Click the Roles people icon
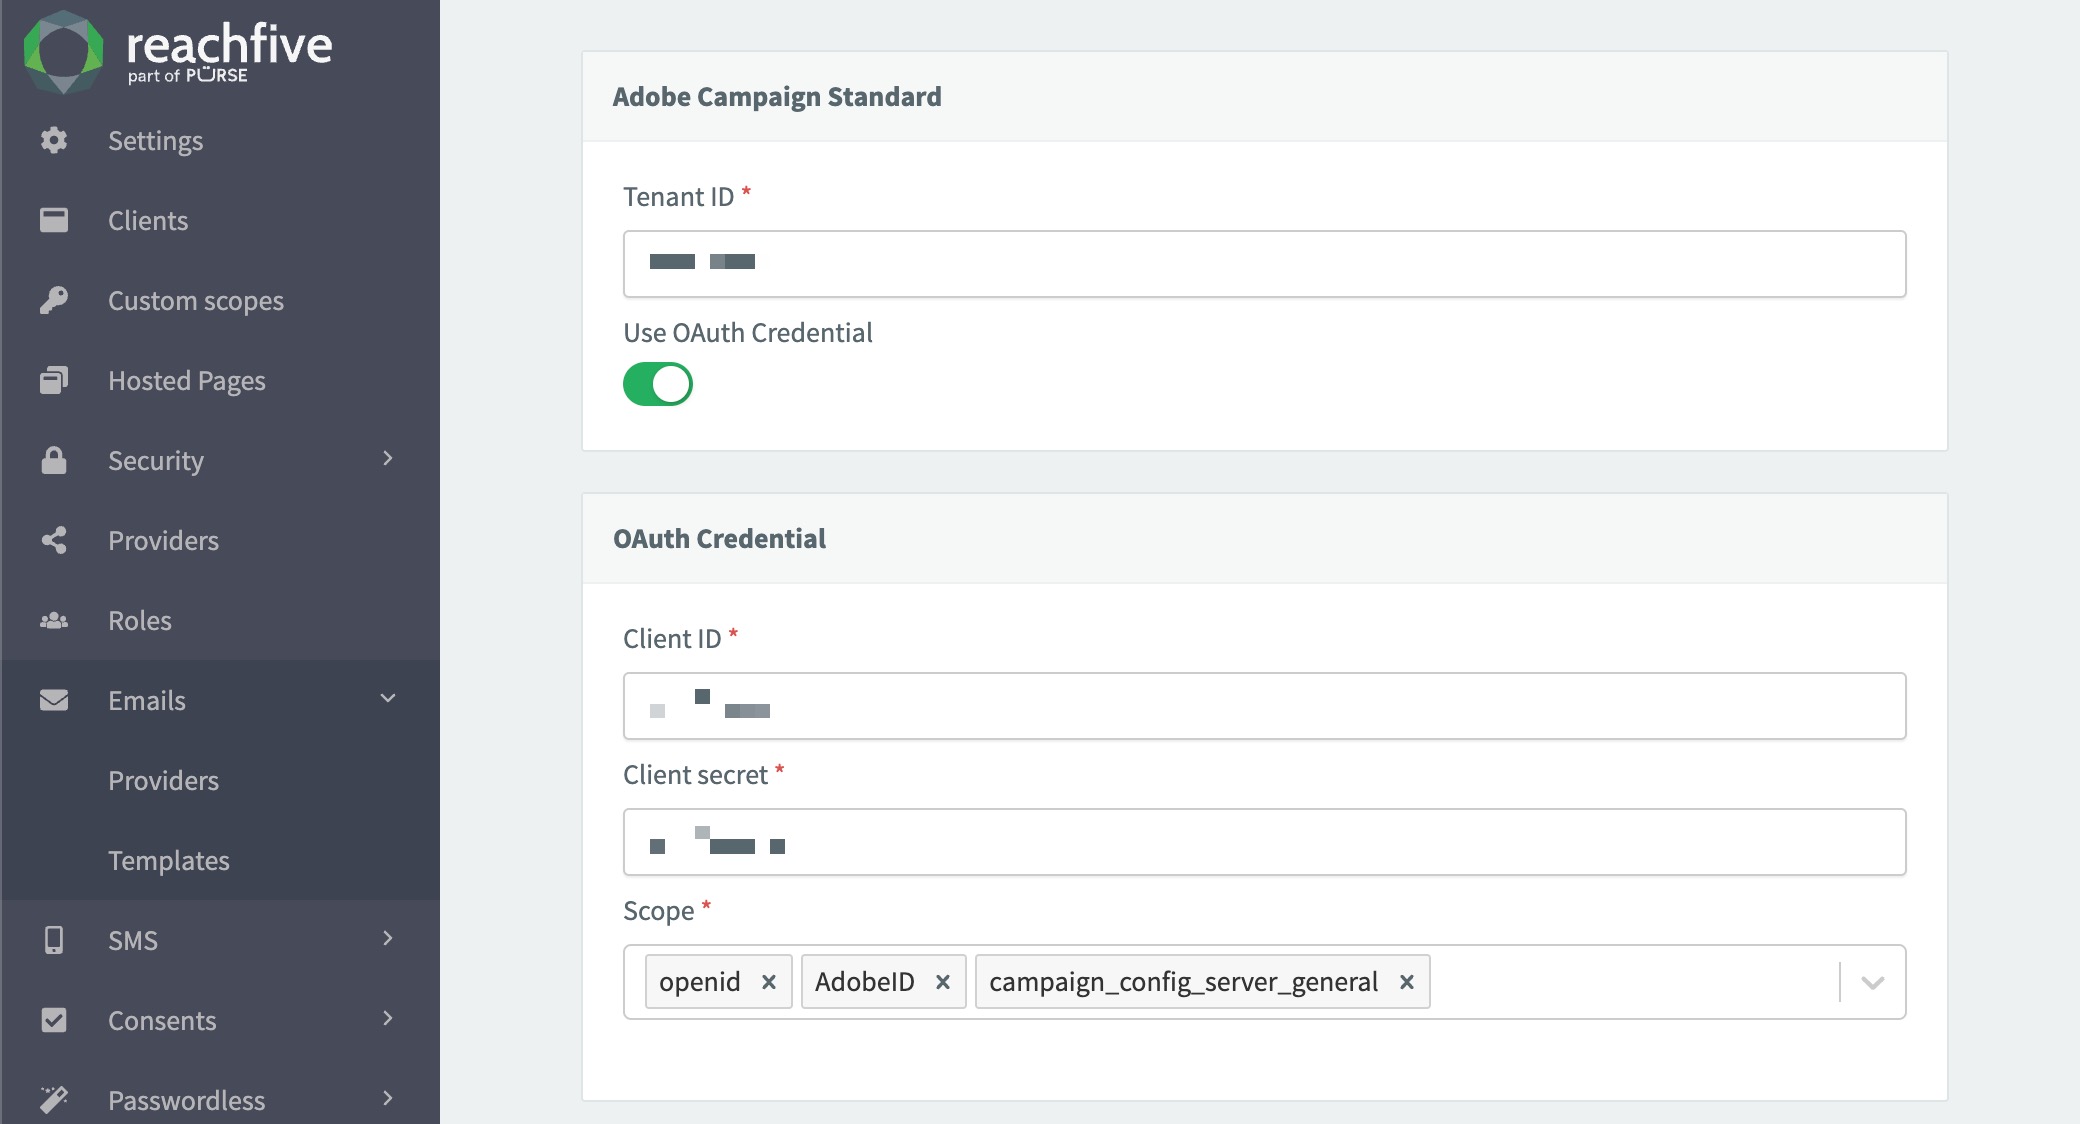The height and width of the screenshot is (1124, 2080). click(54, 620)
